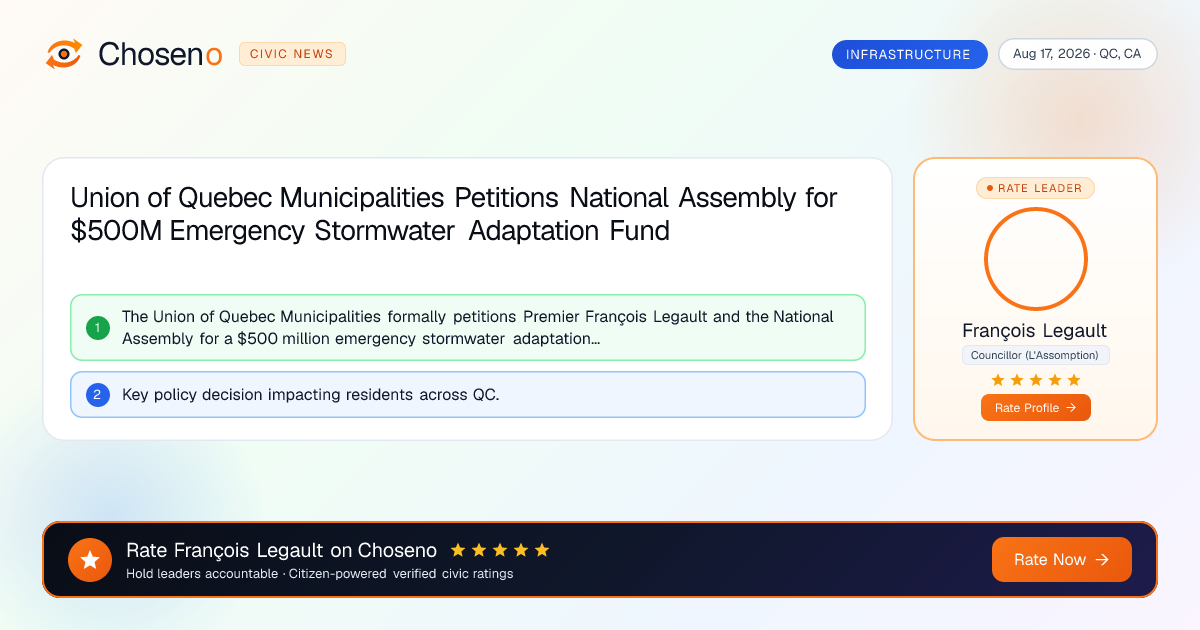1200x630 pixels.
Task: Open the circular leader profile photo
Action: click(1035, 259)
